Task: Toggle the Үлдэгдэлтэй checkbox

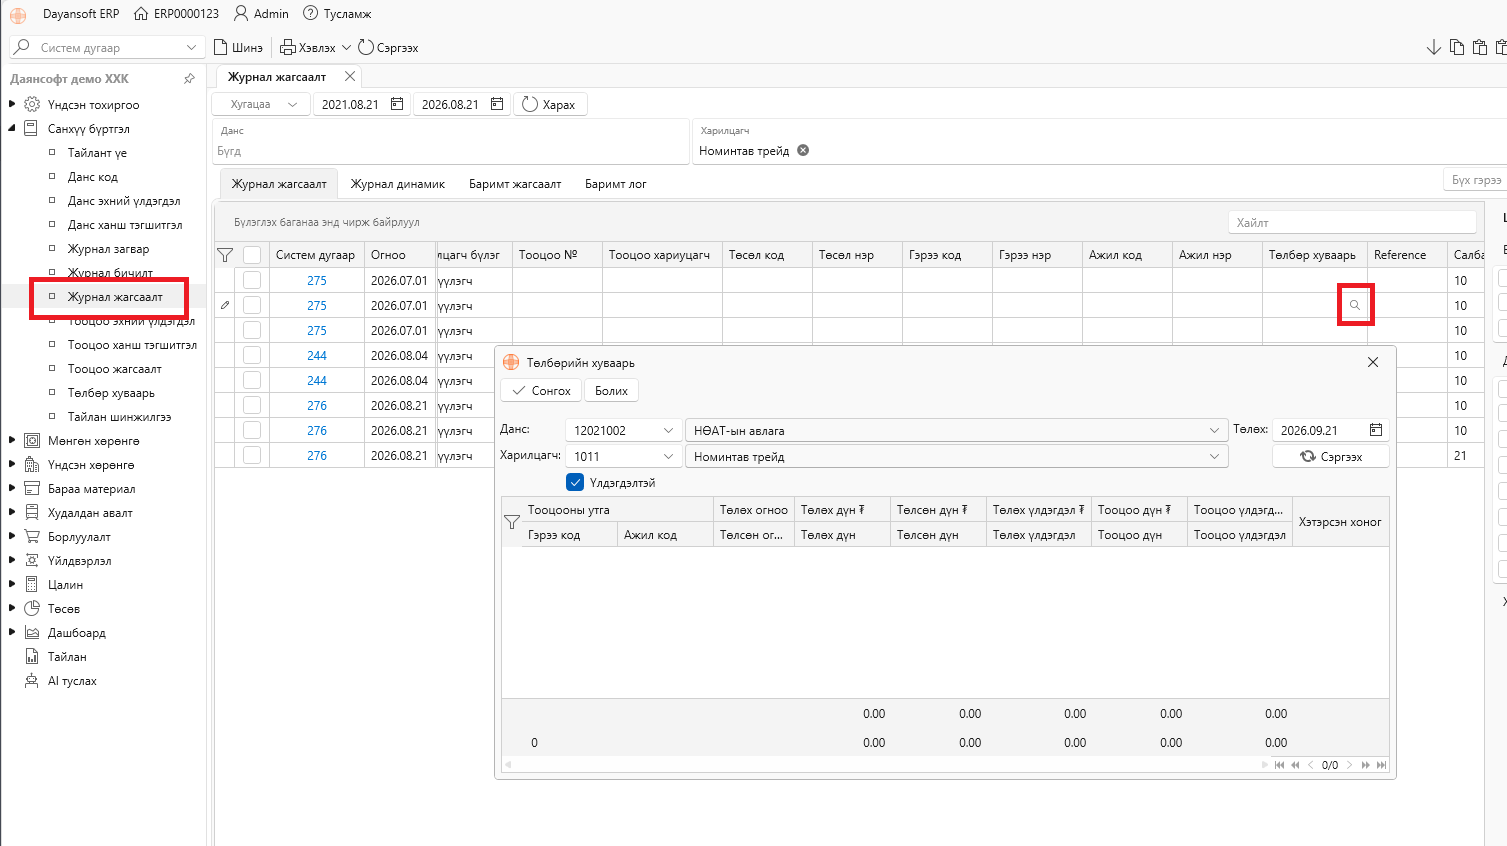Action: coord(575,482)
